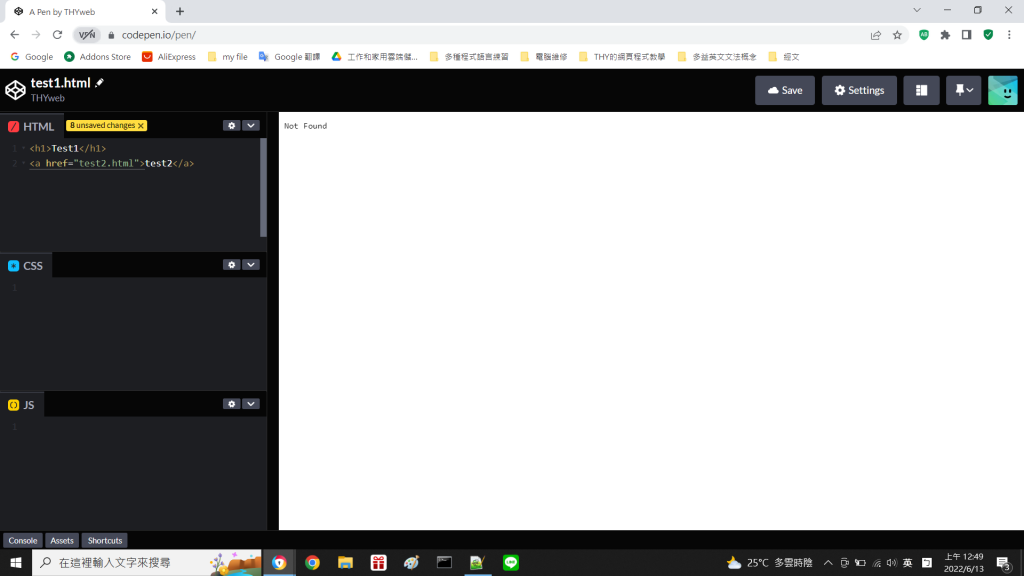Open the Assets panel
The image size is (1024, 576).
pyautogui.click(x=62, y=540)
